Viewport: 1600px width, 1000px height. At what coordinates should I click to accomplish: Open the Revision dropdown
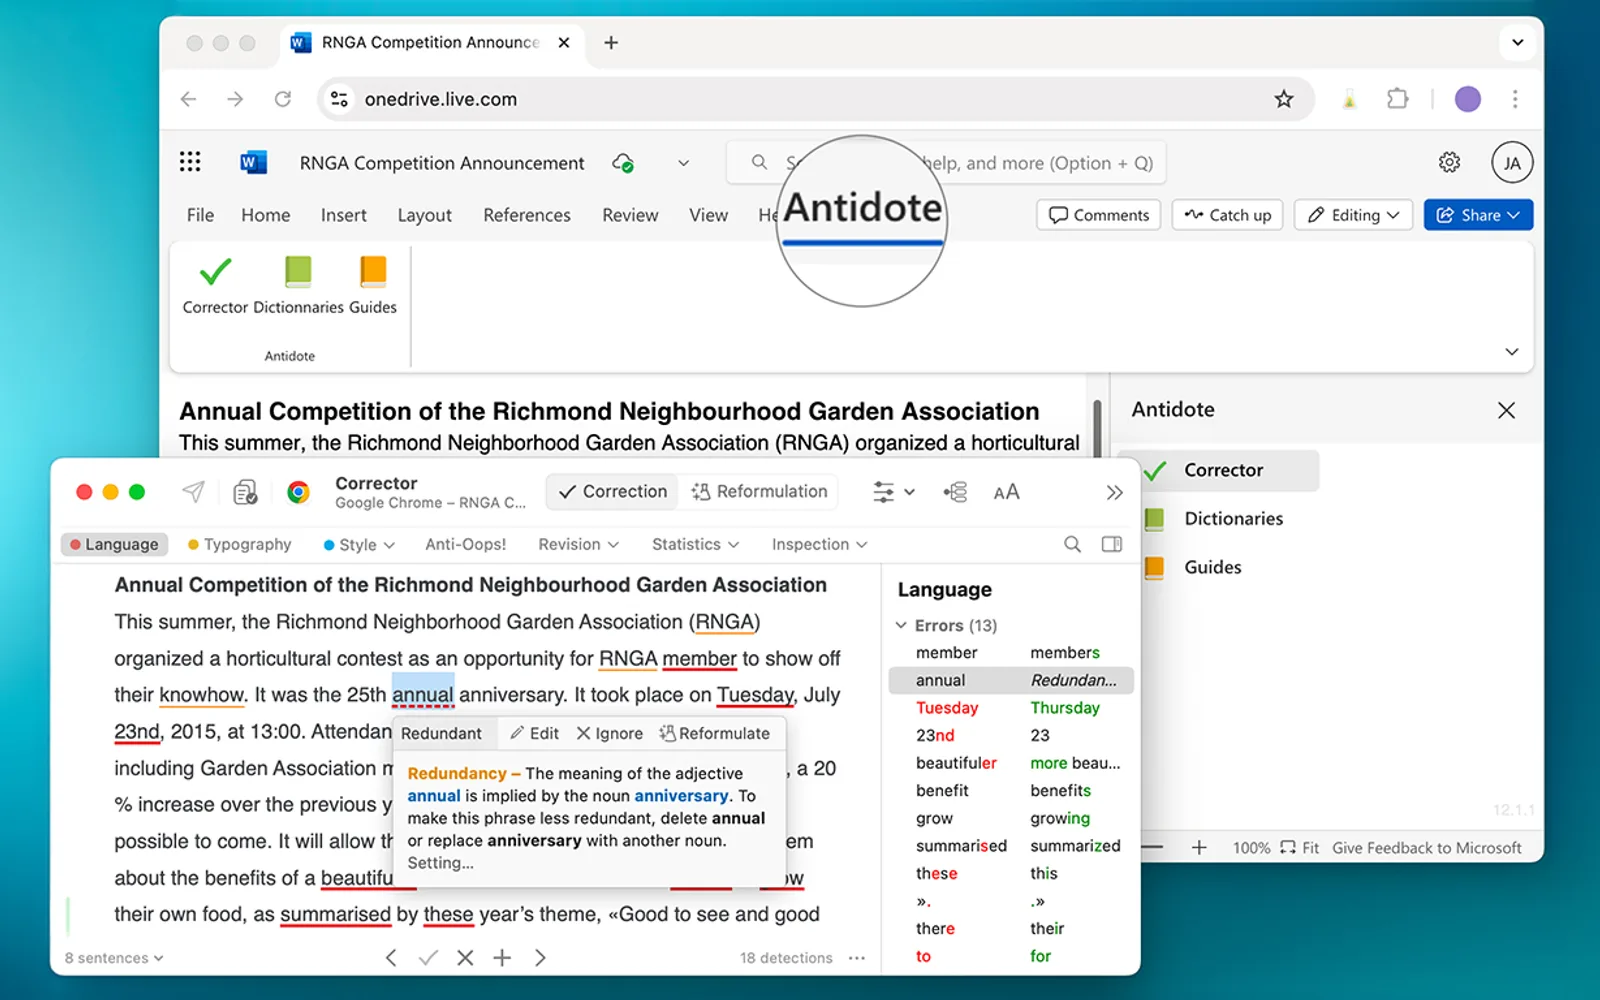point(578,544)
